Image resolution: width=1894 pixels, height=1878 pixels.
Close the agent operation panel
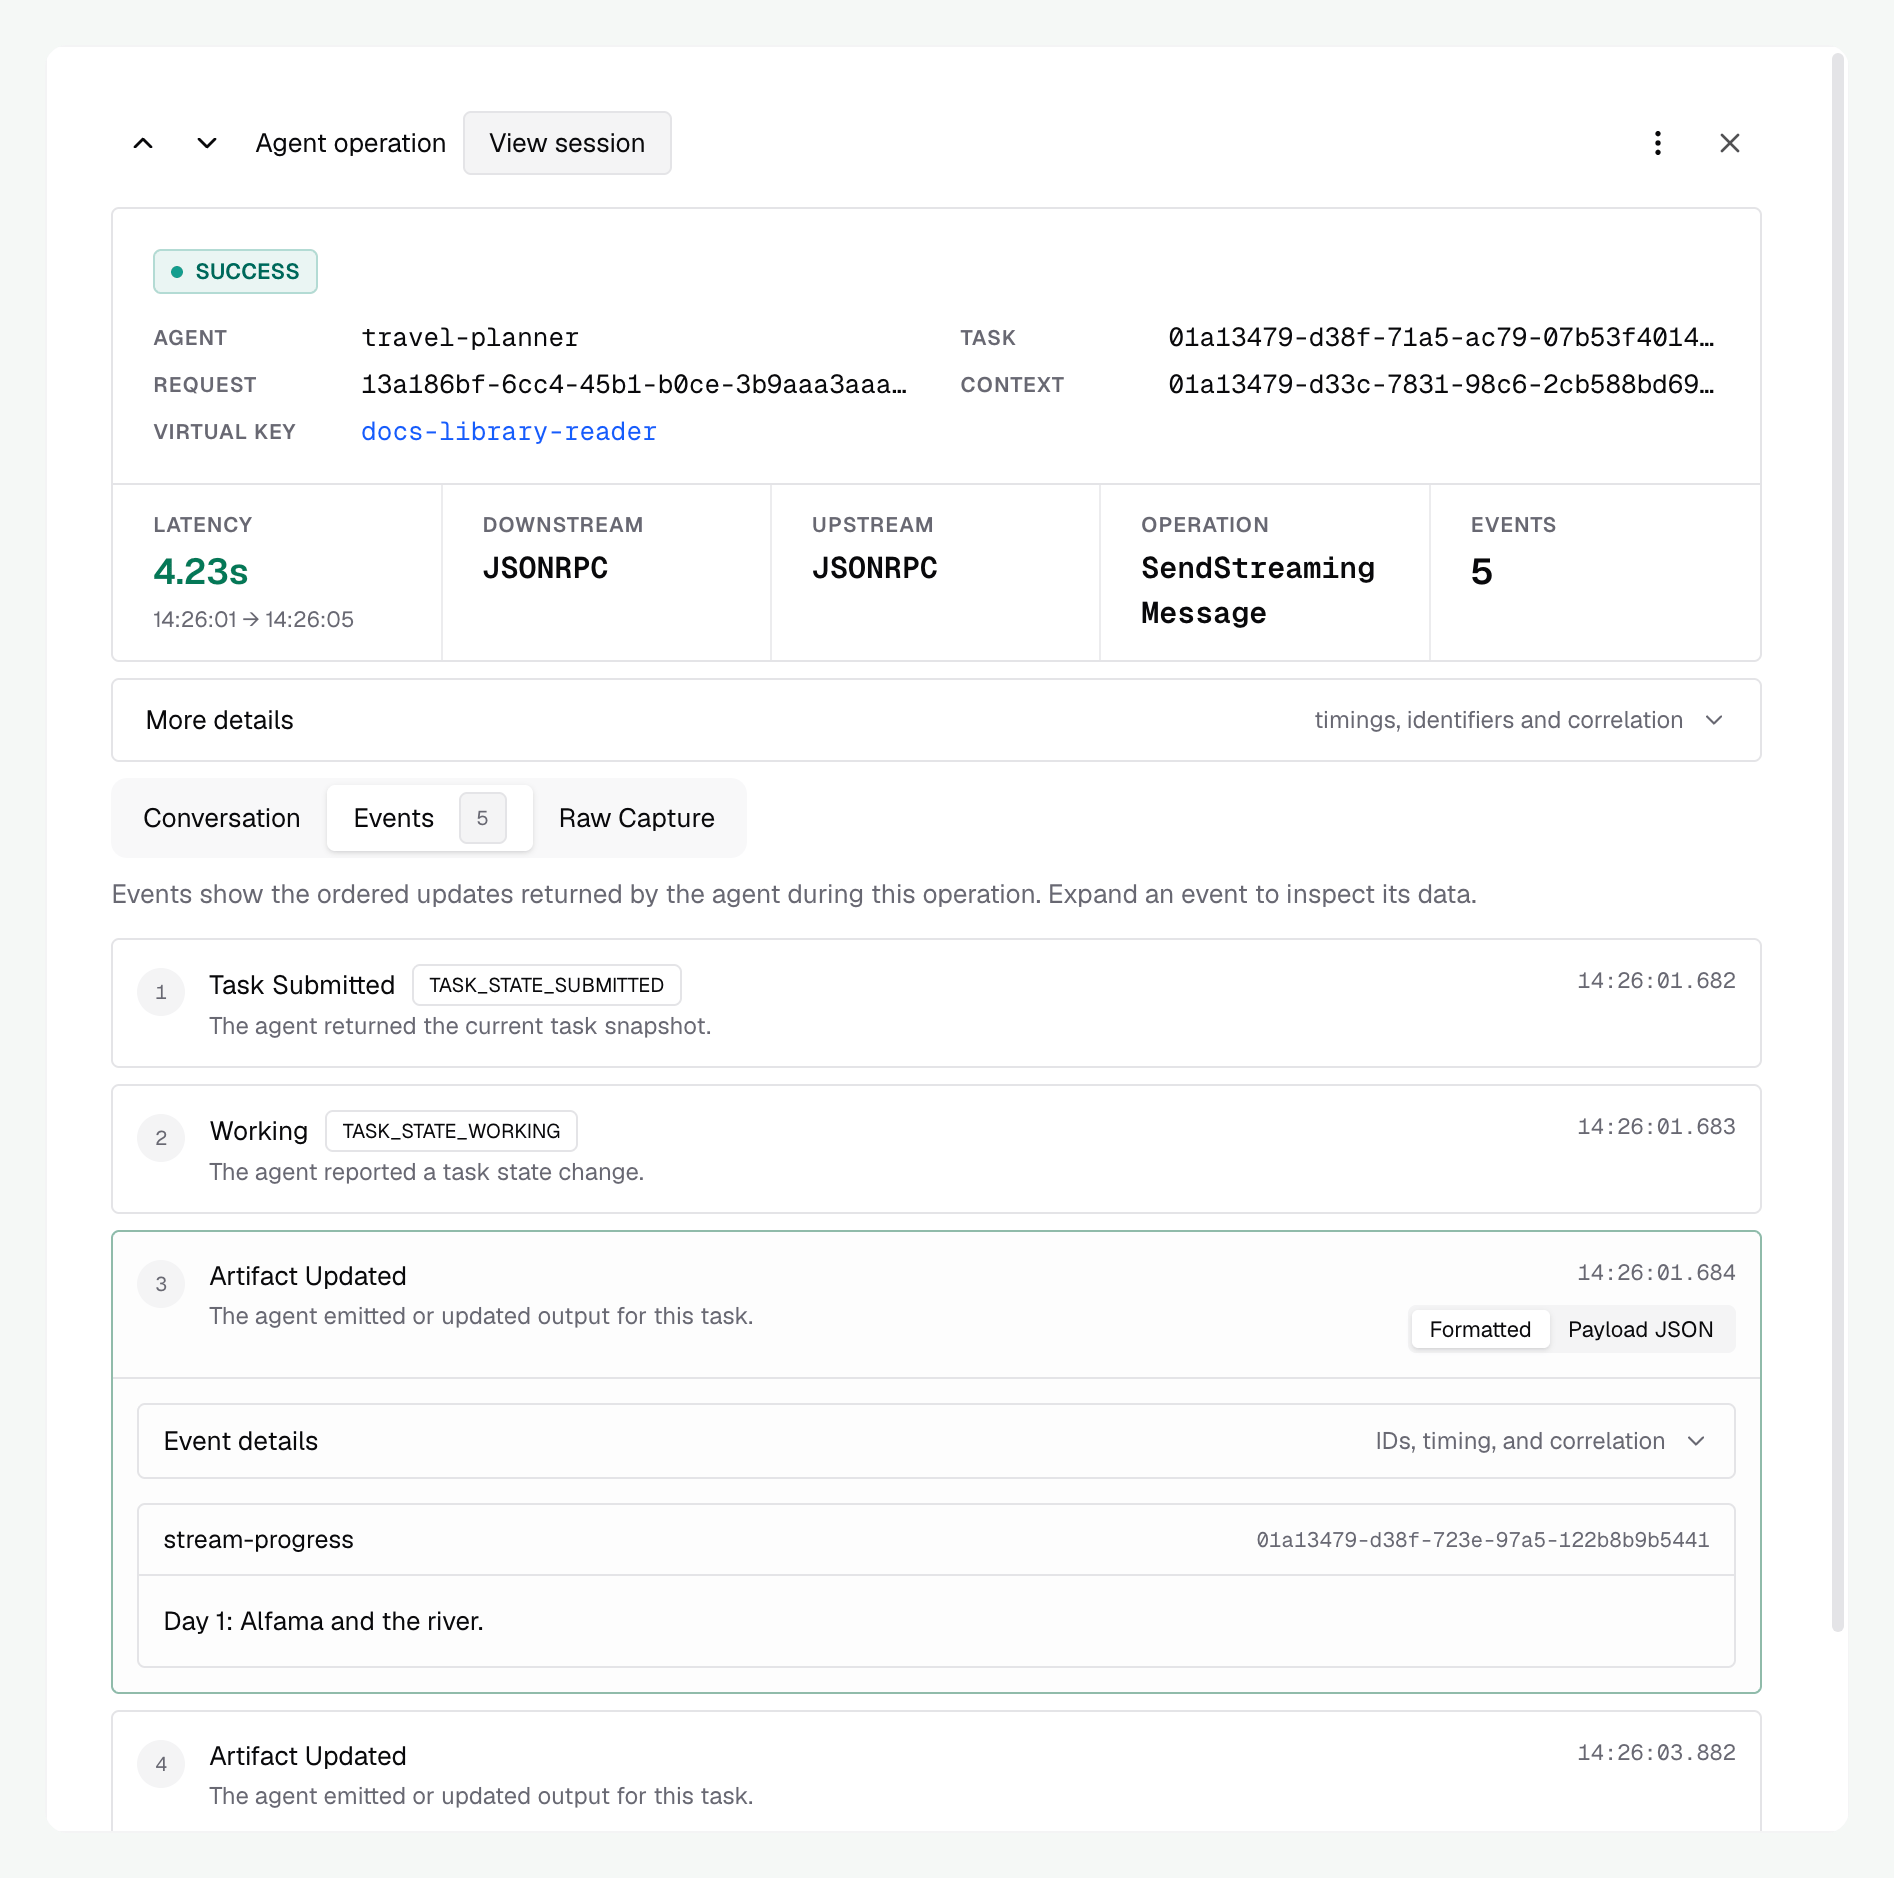click(x=1729, y=143)
